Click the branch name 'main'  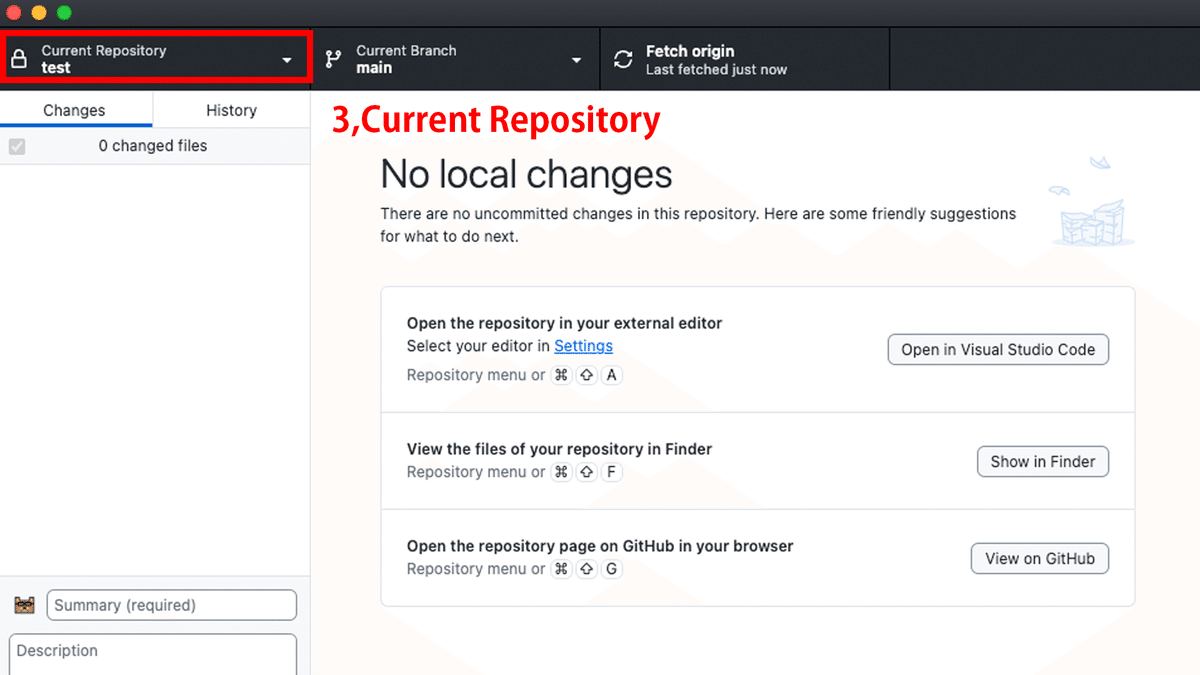[x=374, y=68]
